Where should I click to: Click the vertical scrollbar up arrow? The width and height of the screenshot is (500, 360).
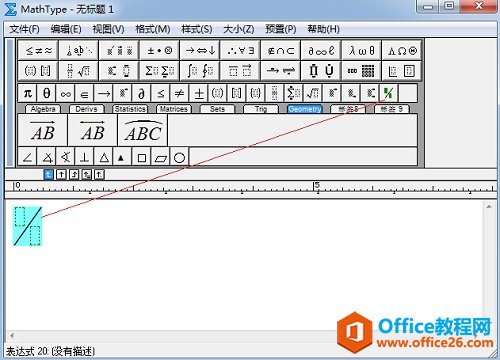(x=489, y=207)
